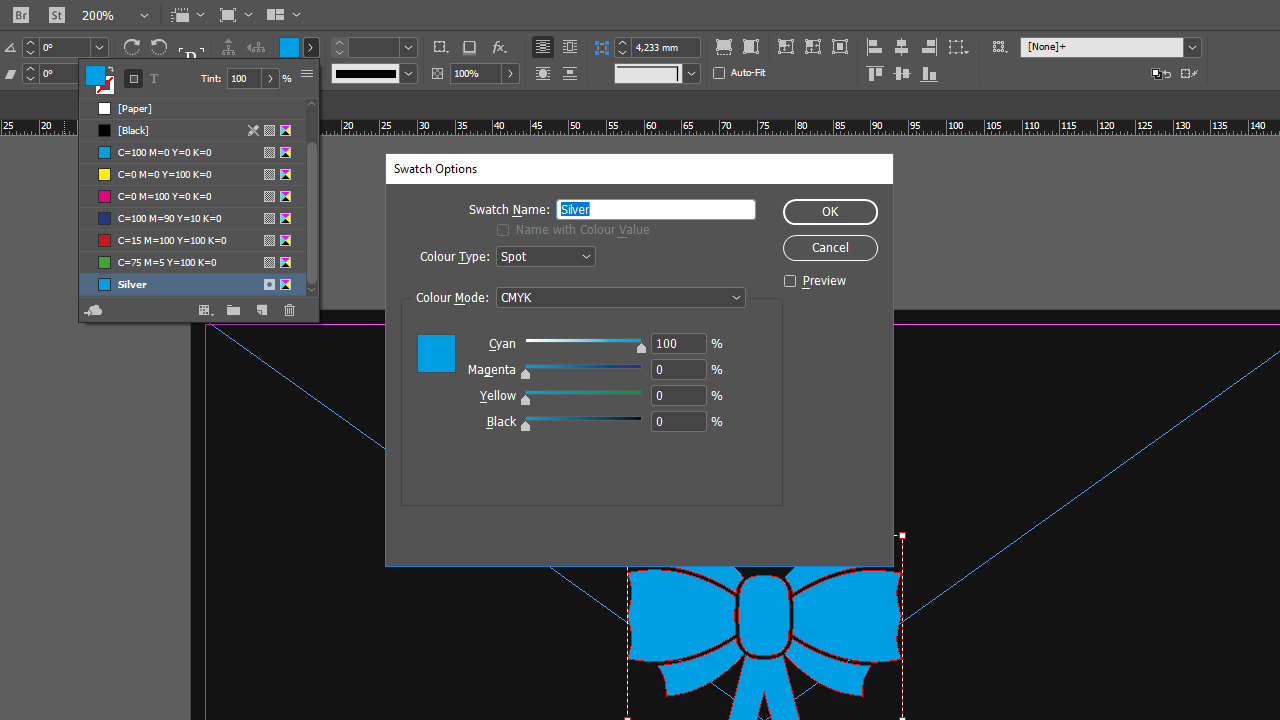Create a new colour group folder
The width and height of the screenshot is (1280, 720).
[233, 311]
